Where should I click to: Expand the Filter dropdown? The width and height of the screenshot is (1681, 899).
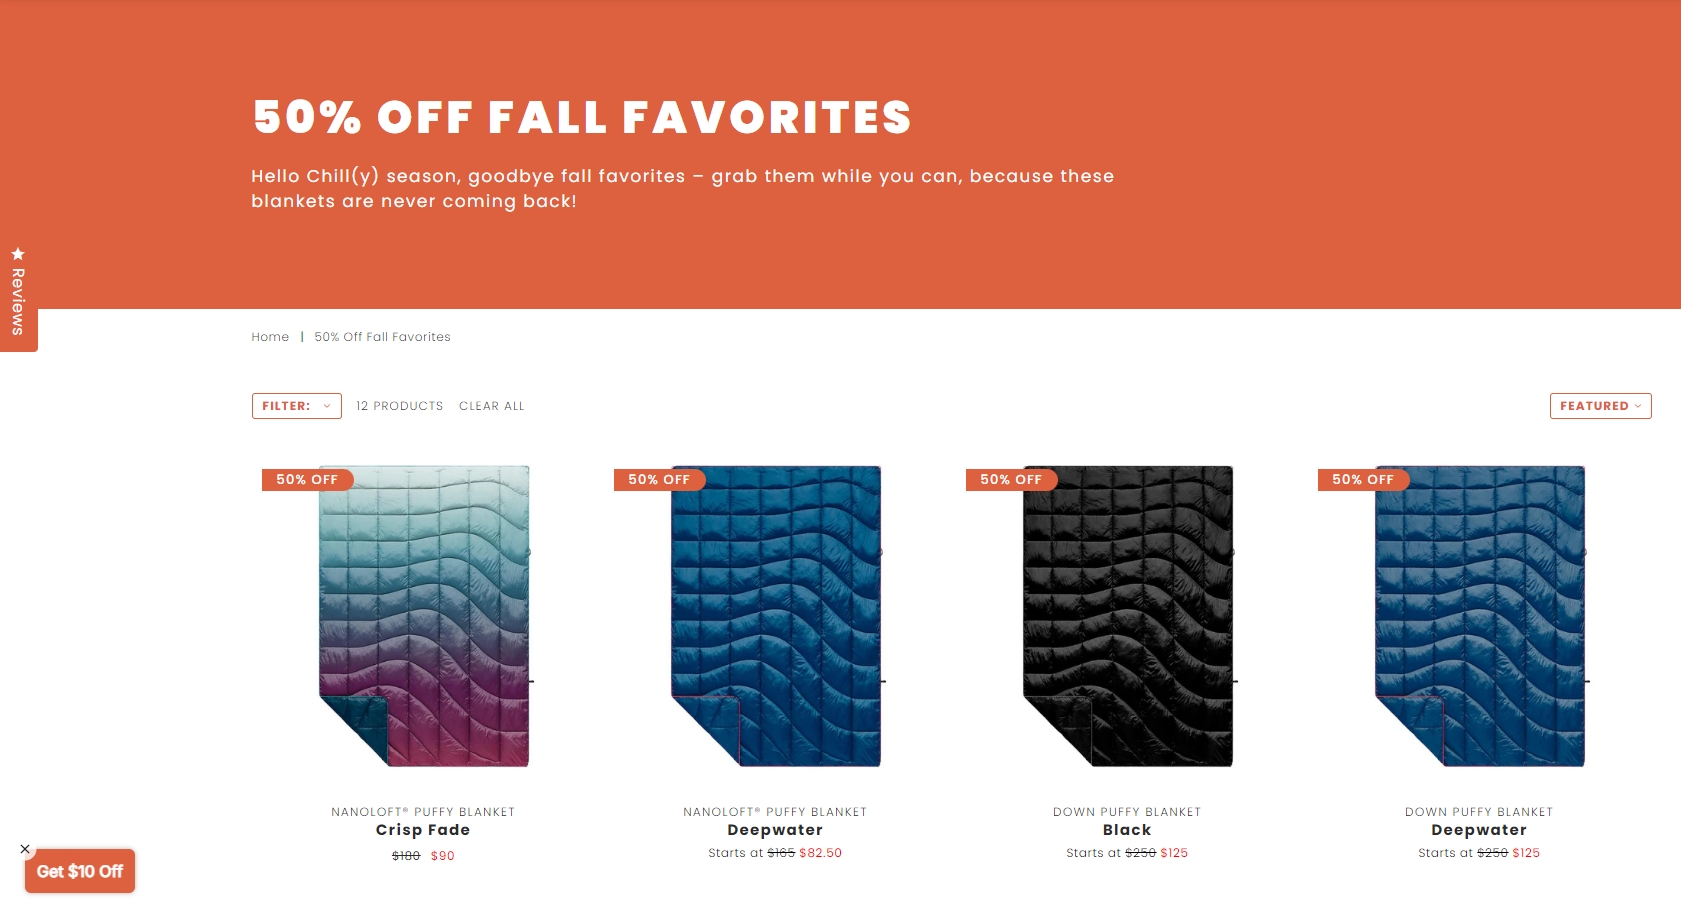click(x=297, y=406)
